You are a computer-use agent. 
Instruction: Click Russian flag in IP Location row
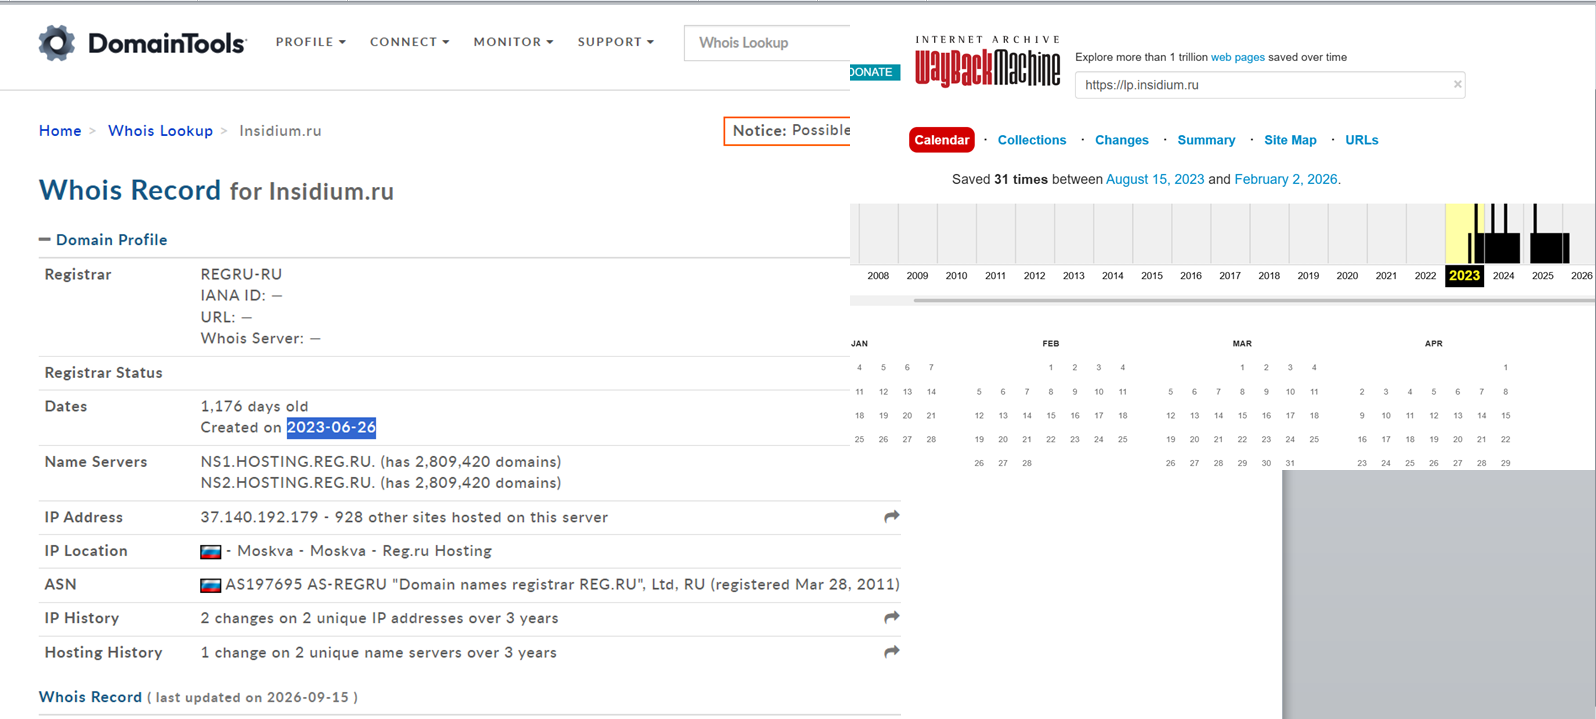[211, 552]
